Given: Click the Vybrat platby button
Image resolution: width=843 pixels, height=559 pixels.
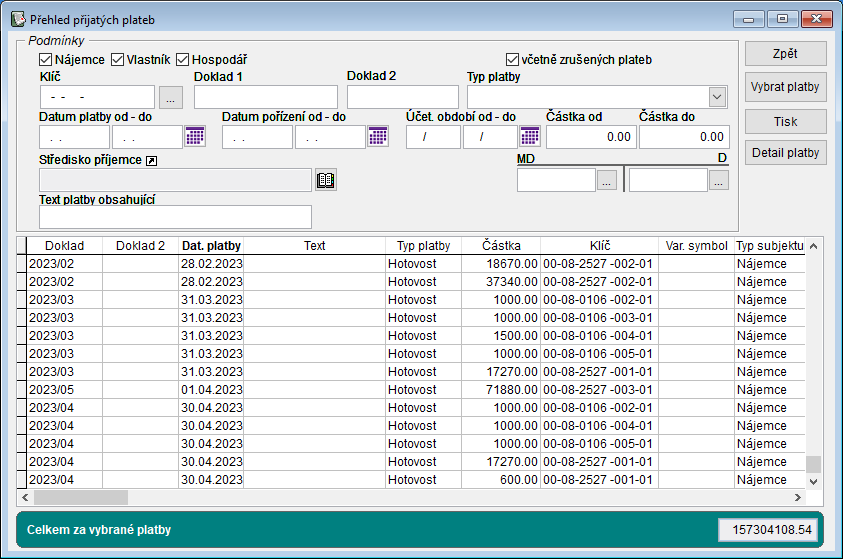Looking at the screenshot, I should 785,87.
